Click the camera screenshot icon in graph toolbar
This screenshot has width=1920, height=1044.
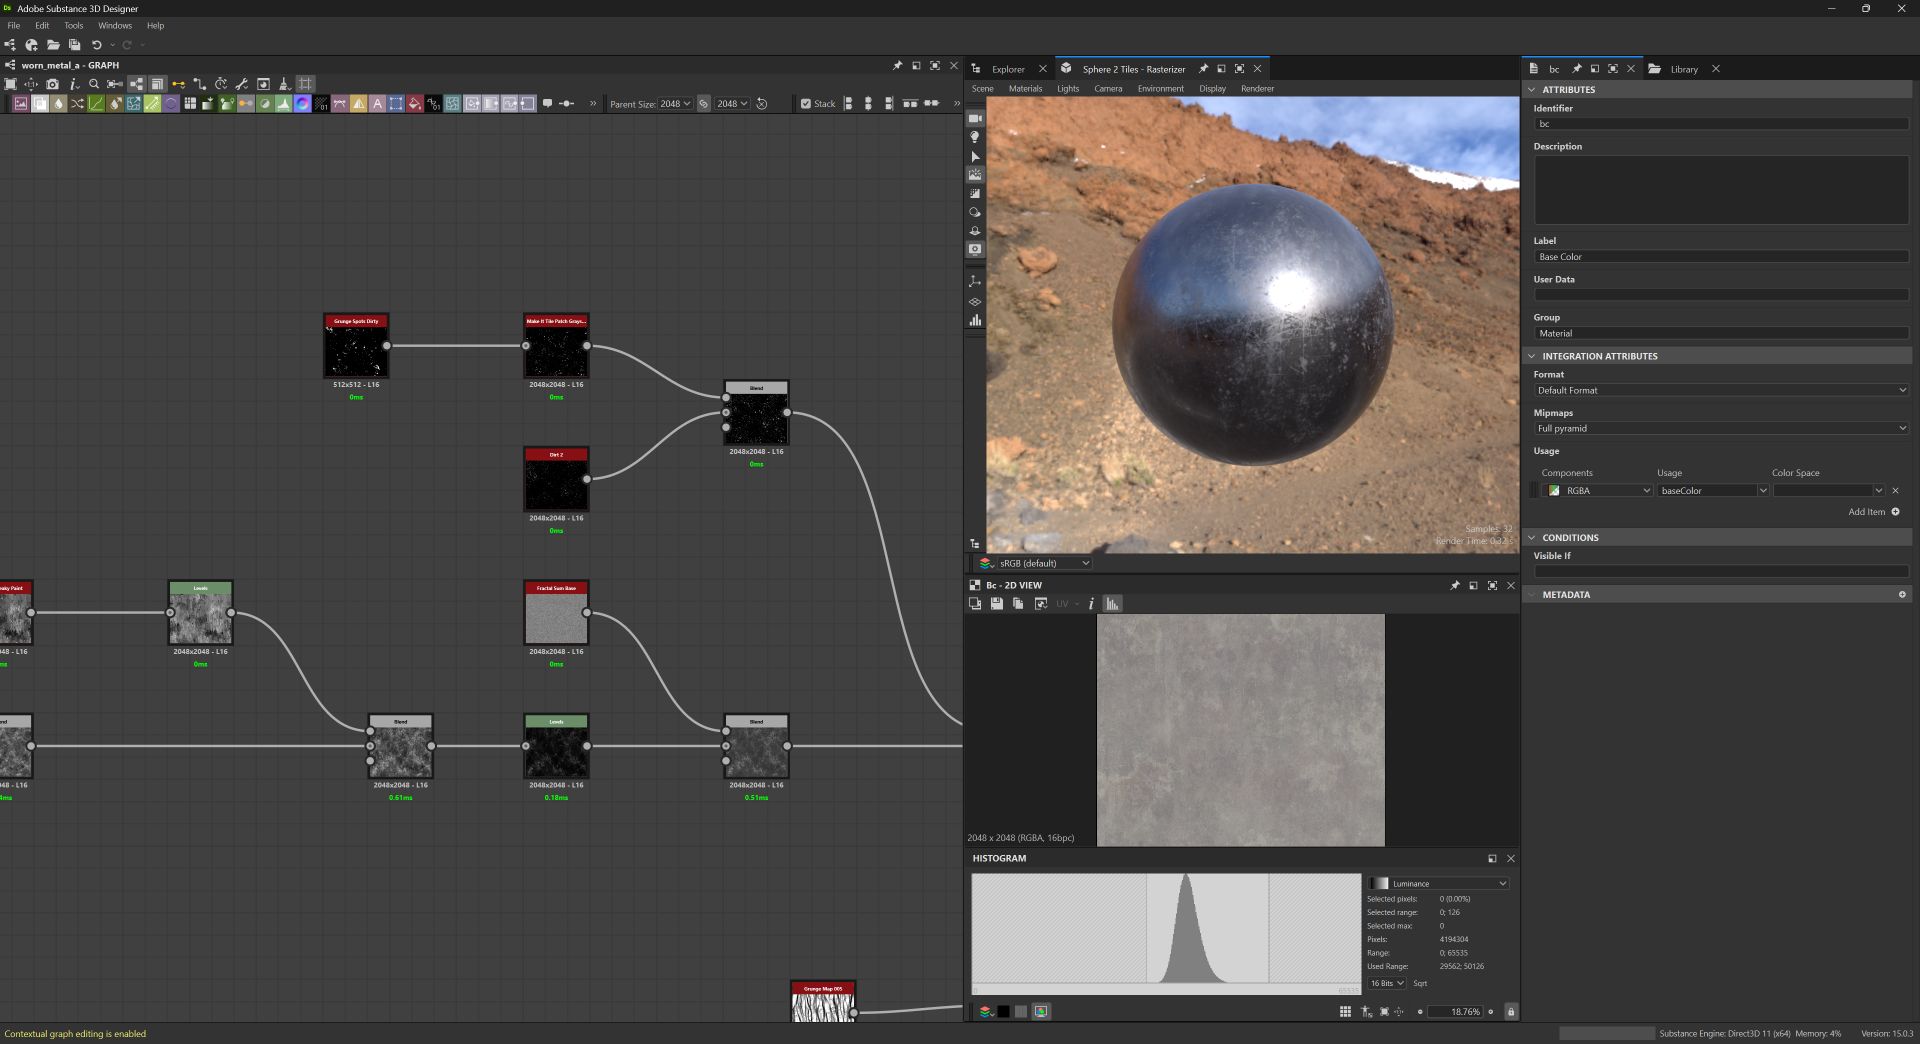[52, 84]
